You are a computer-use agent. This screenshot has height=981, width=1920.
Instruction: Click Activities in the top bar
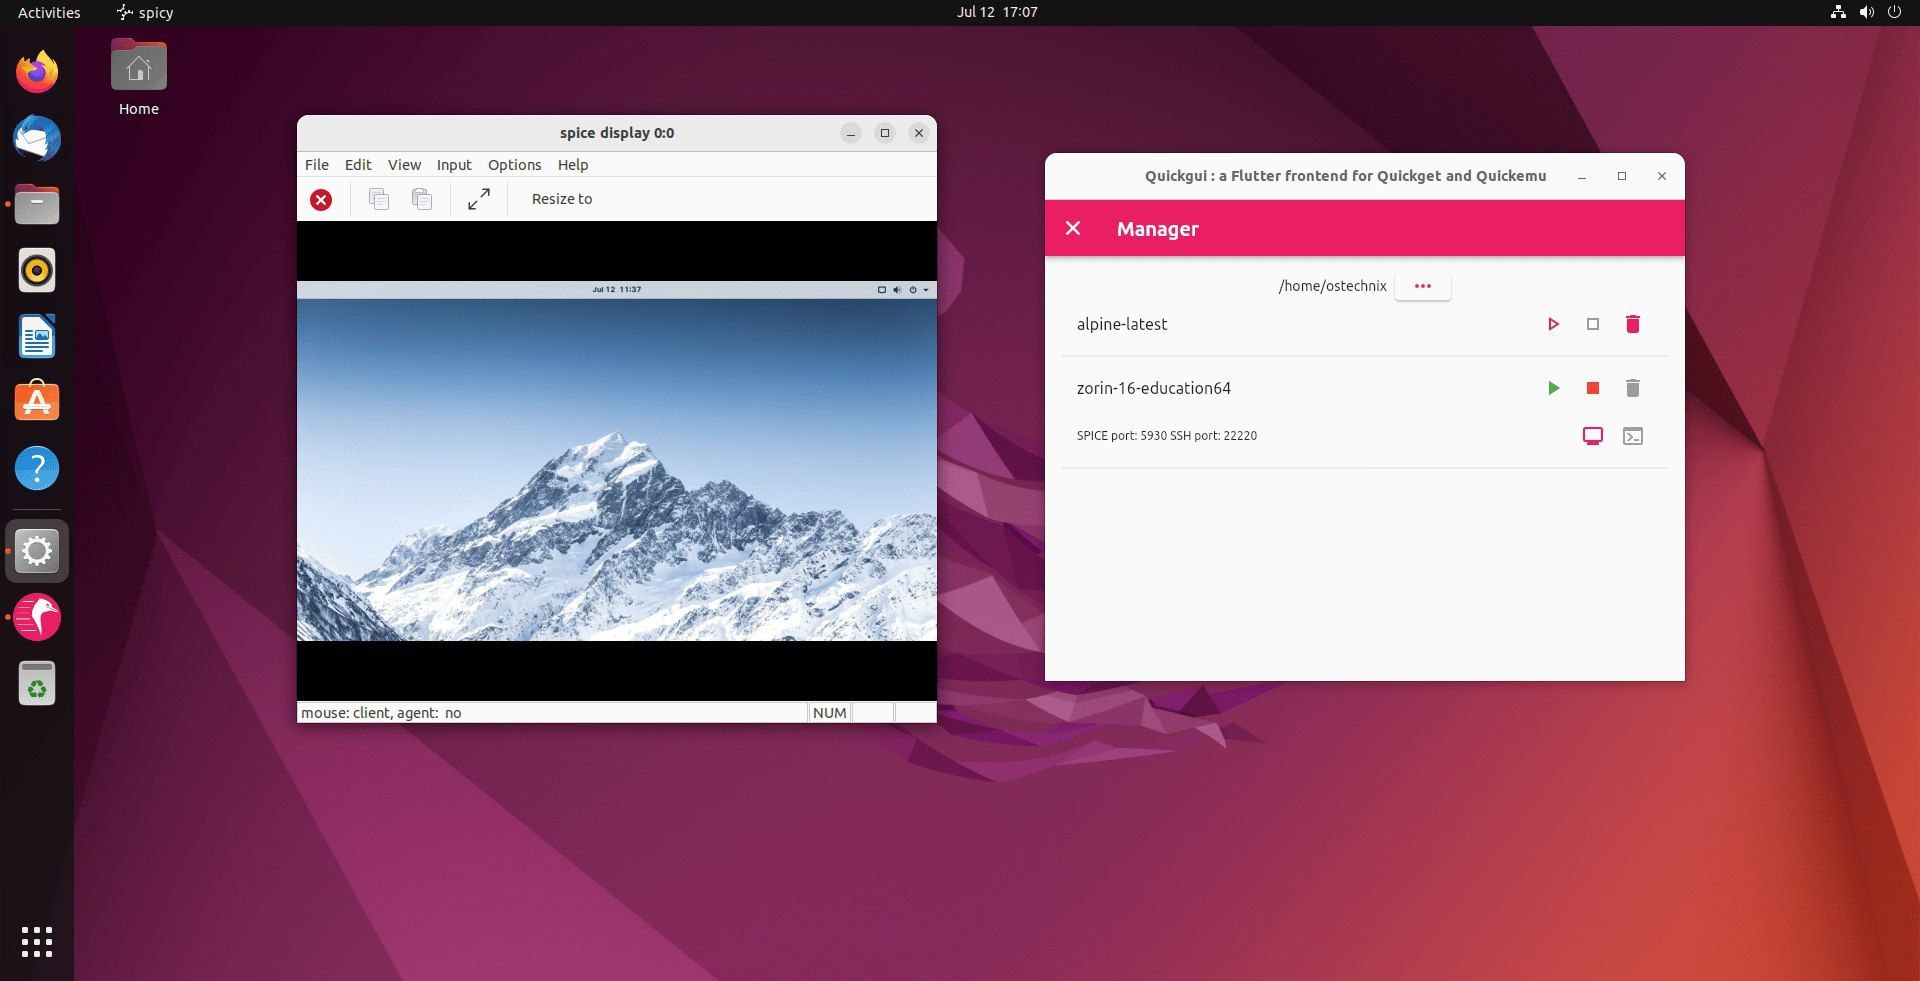coord(46,12)
